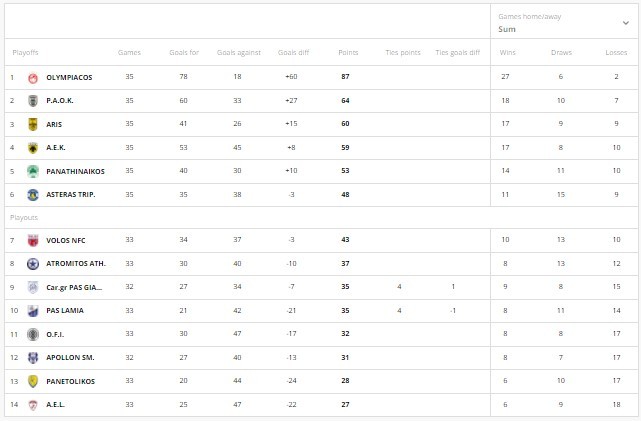The width and height of the screenshot is (641, 421).
Task: Click the P.A.O.K. club logo
Action: 32,101
